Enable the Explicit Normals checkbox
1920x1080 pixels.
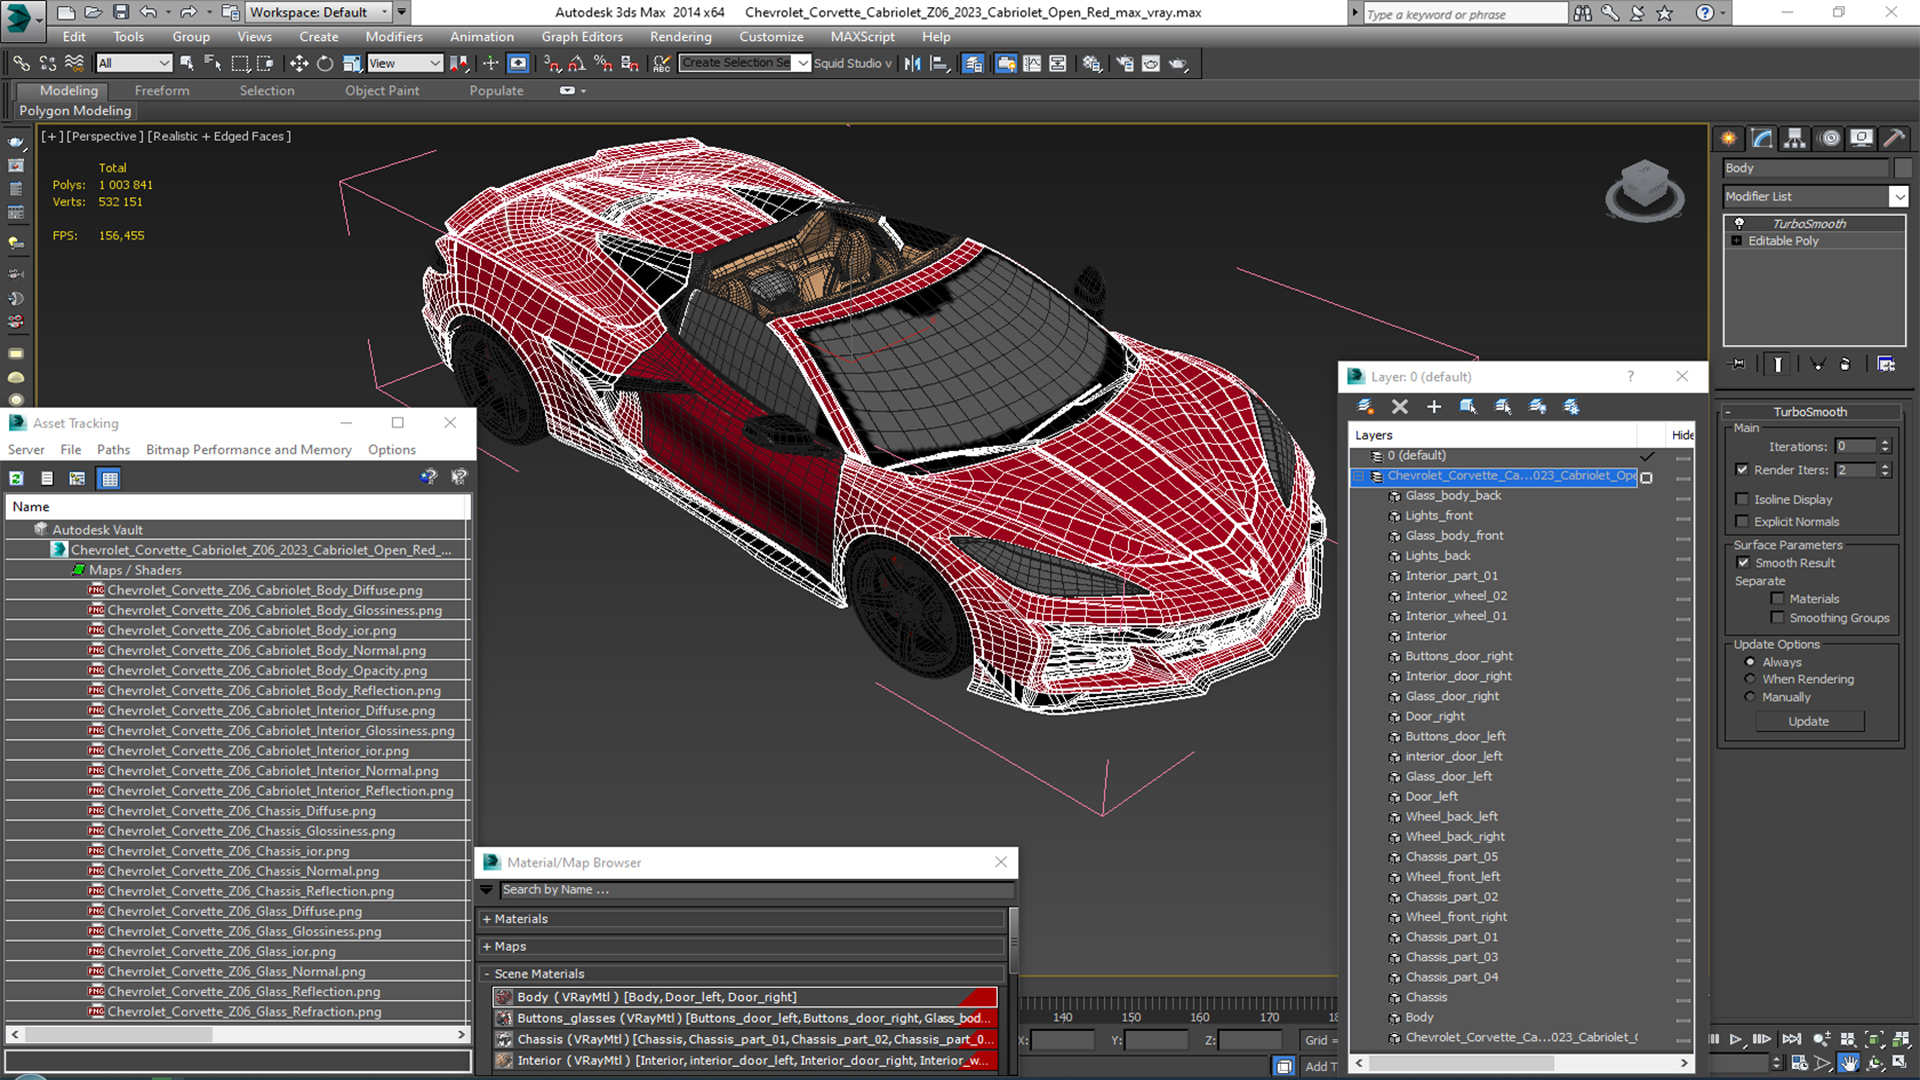point(1742,521)
